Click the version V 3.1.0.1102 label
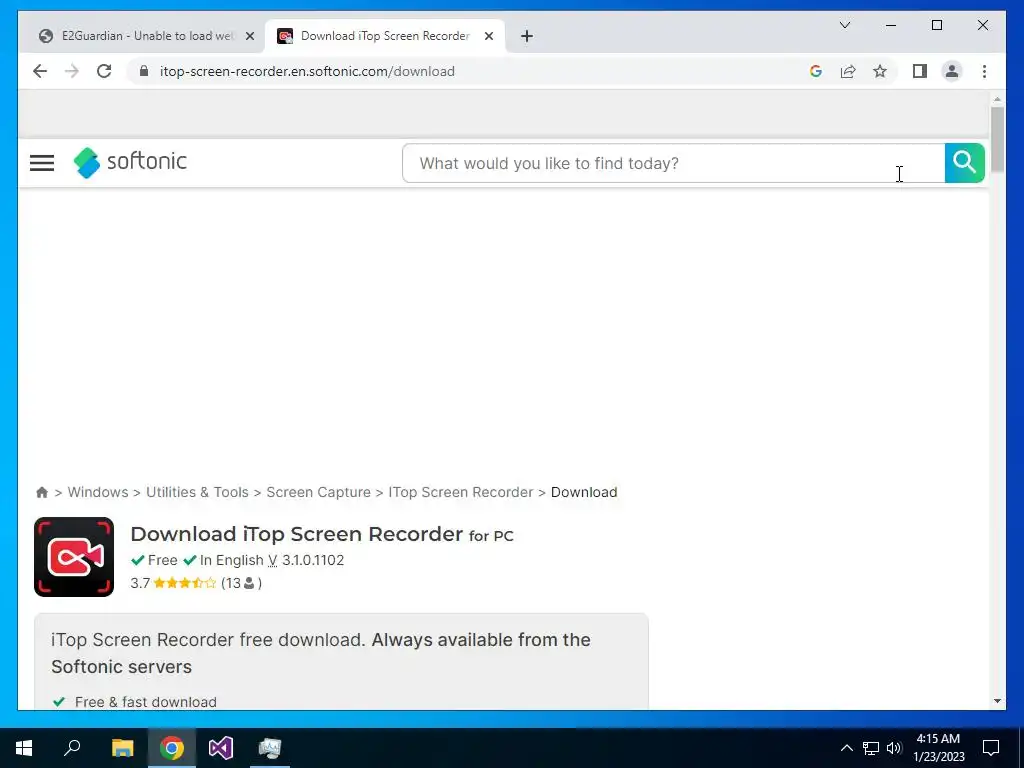The height and width of the screenshot is (768, 1024). point(306,560)
